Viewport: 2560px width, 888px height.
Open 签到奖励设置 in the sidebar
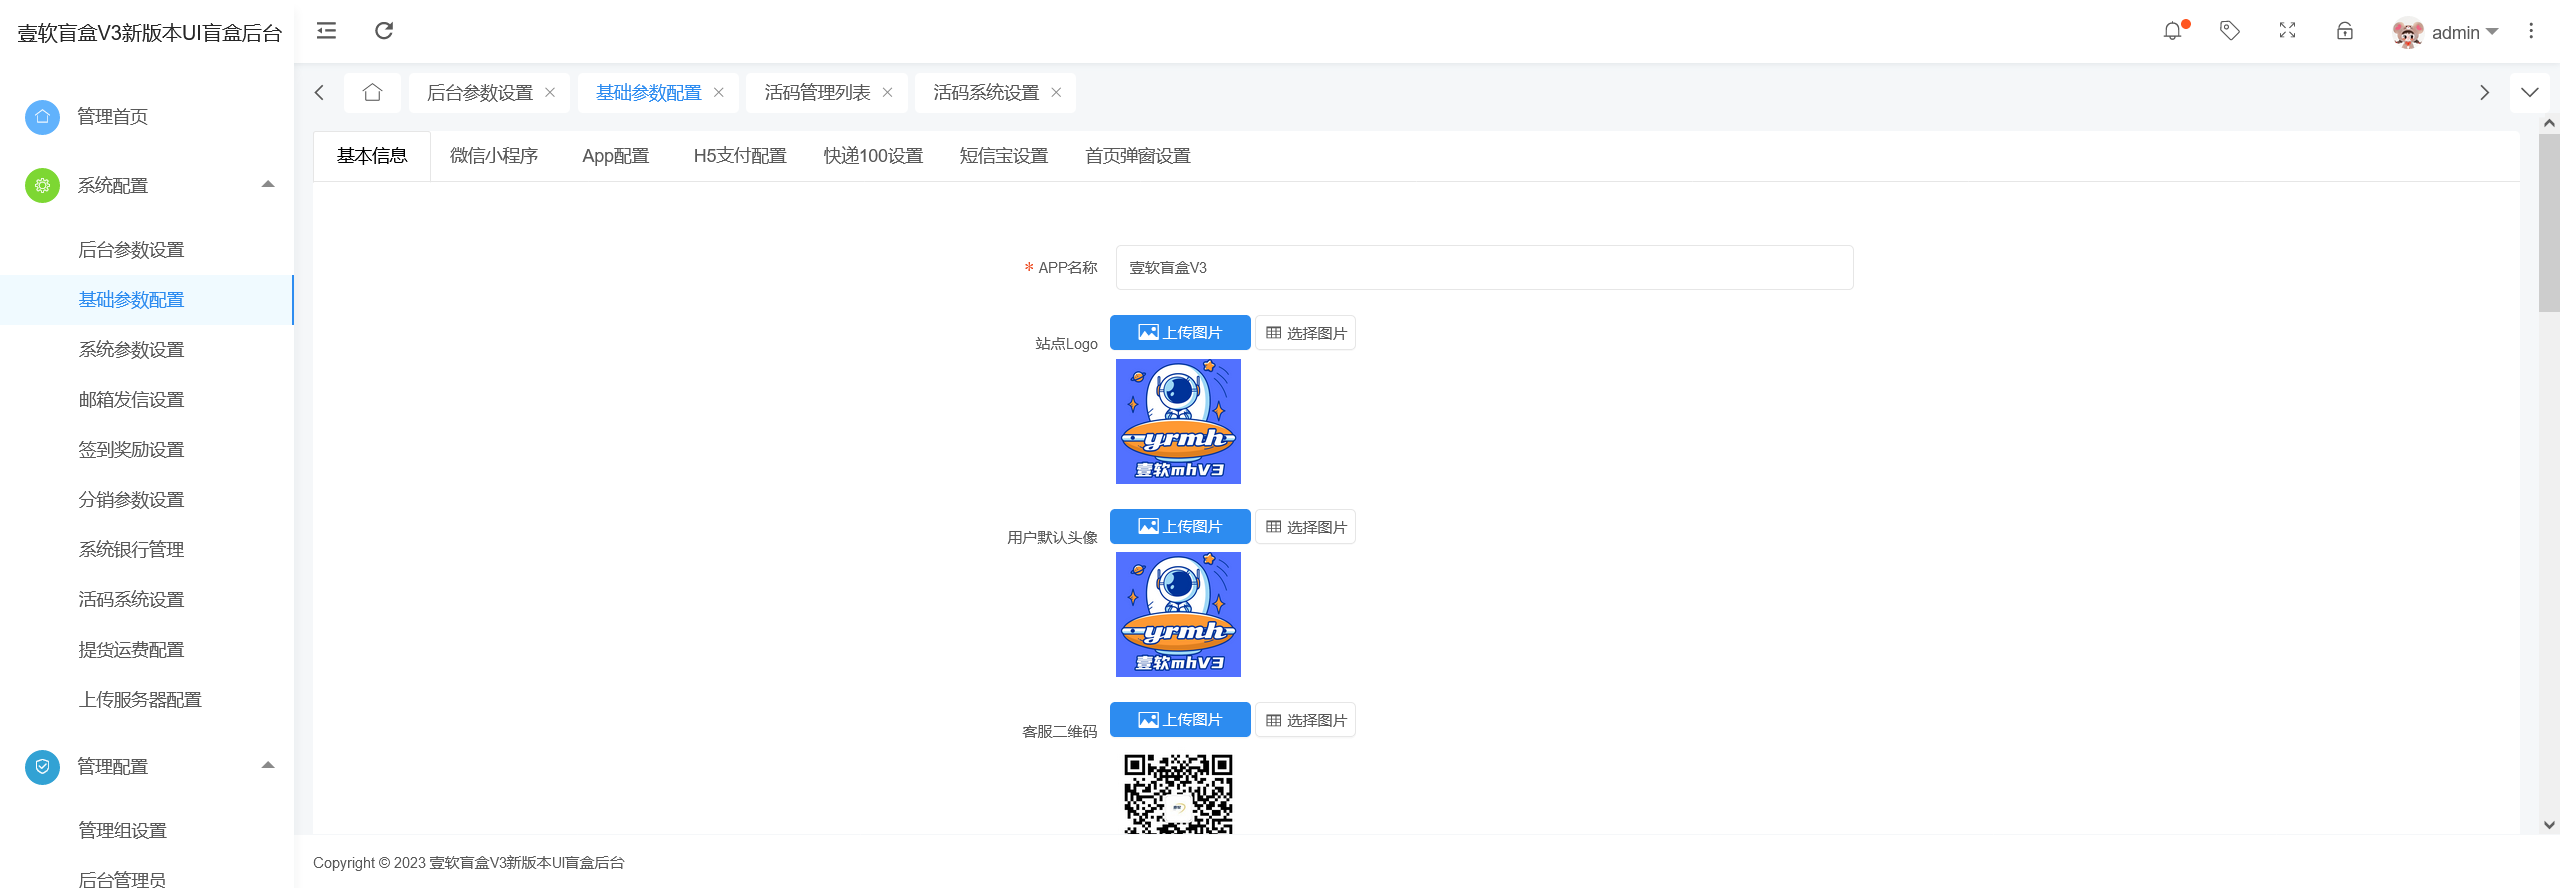(x=131, y=450)
